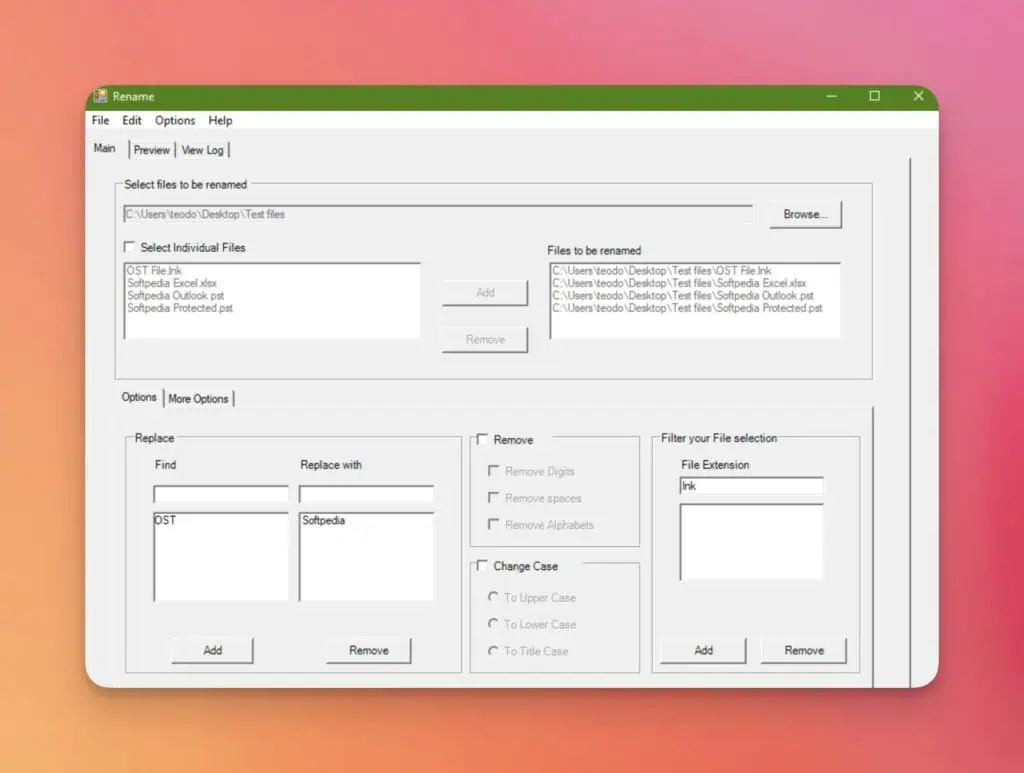Image resolution: width=1024 pixels, height=773 pixels.
Task: Enable the Change Case checkbox
Action: point(482,566)
